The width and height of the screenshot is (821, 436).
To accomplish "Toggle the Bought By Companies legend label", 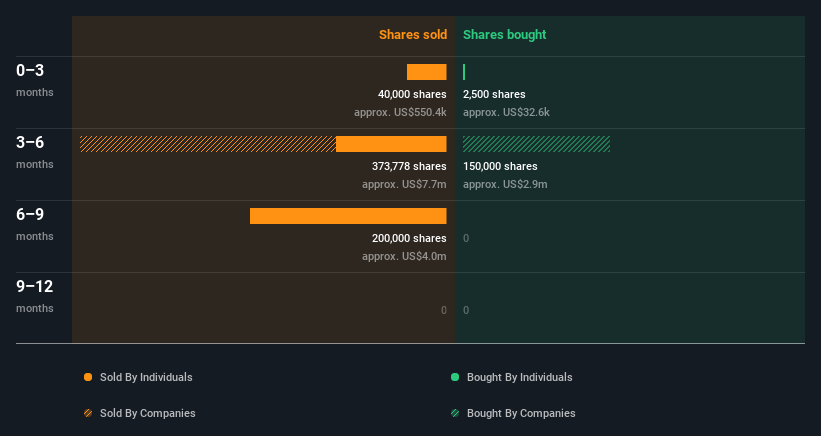I will [x=521, y=413].
